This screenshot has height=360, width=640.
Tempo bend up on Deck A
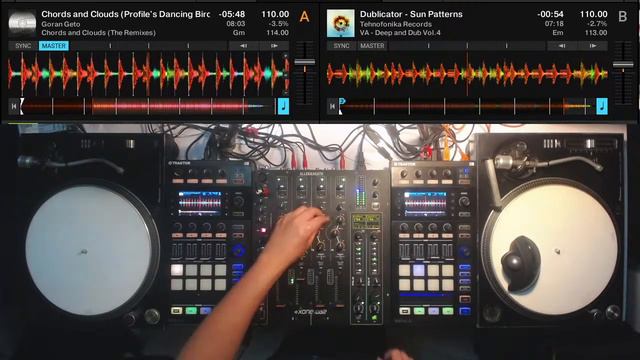pyautogui.click(x=274, y=46)
